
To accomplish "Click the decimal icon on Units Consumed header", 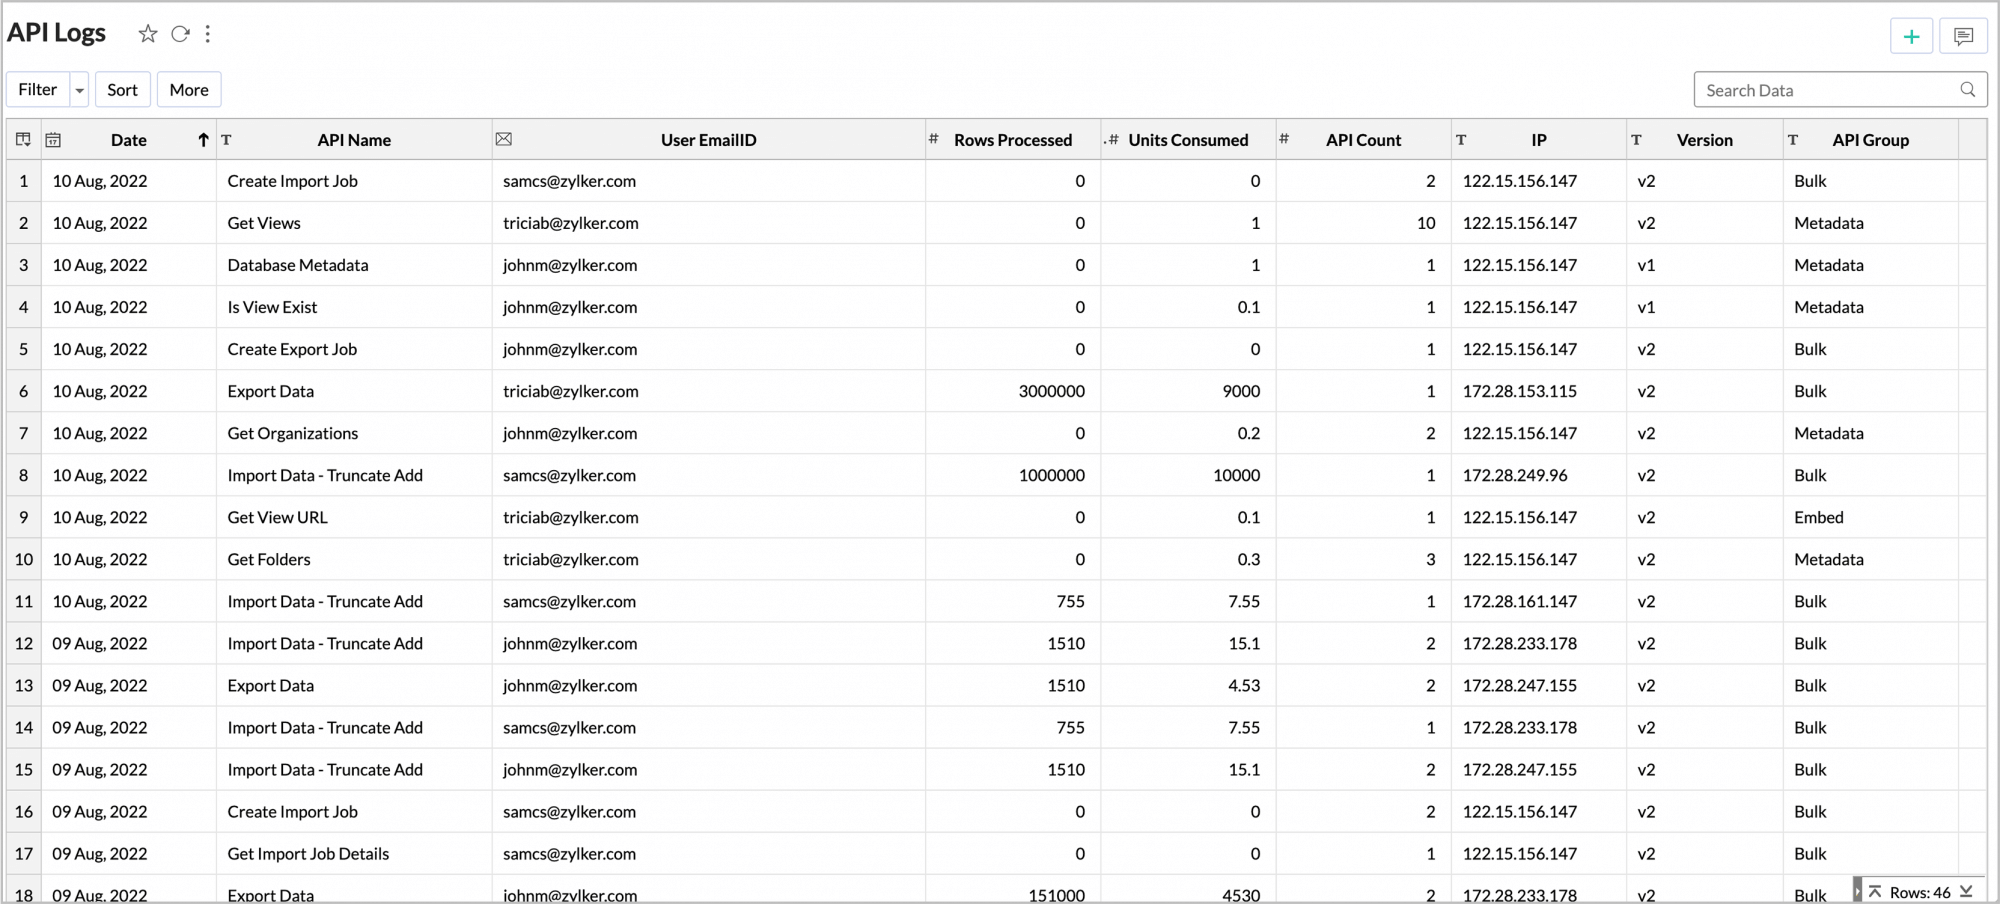I will pyautogui.click(x=1112, y=140).
